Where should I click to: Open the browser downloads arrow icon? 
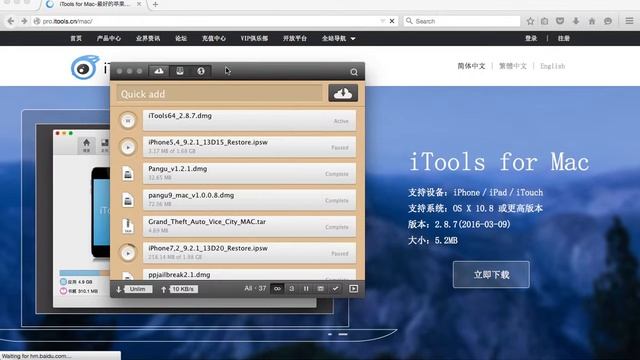tap(576, 21)
